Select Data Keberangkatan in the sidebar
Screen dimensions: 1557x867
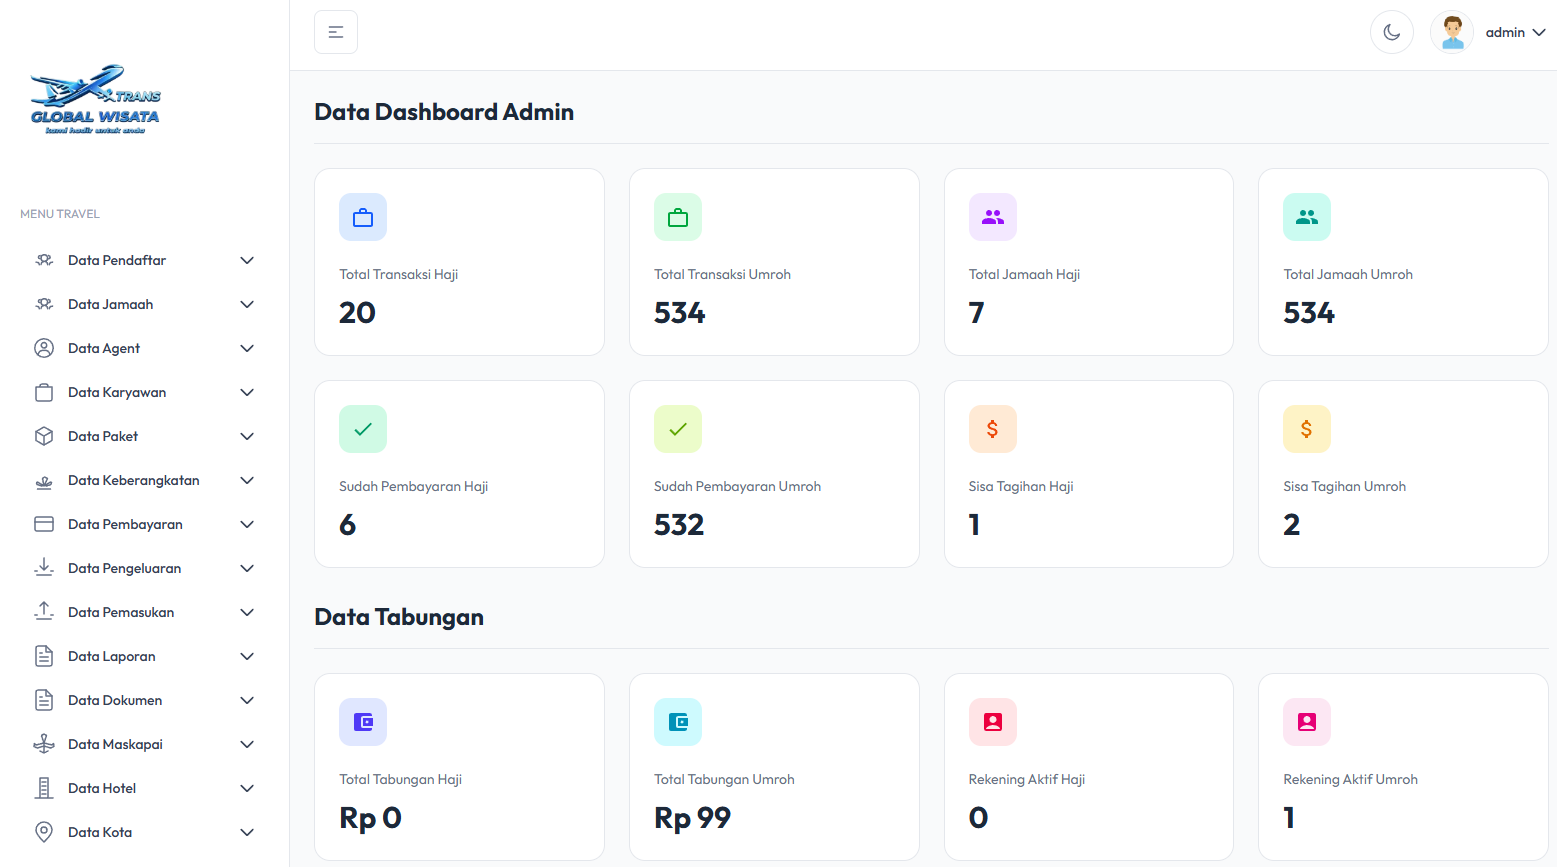(x=134, y=480)
